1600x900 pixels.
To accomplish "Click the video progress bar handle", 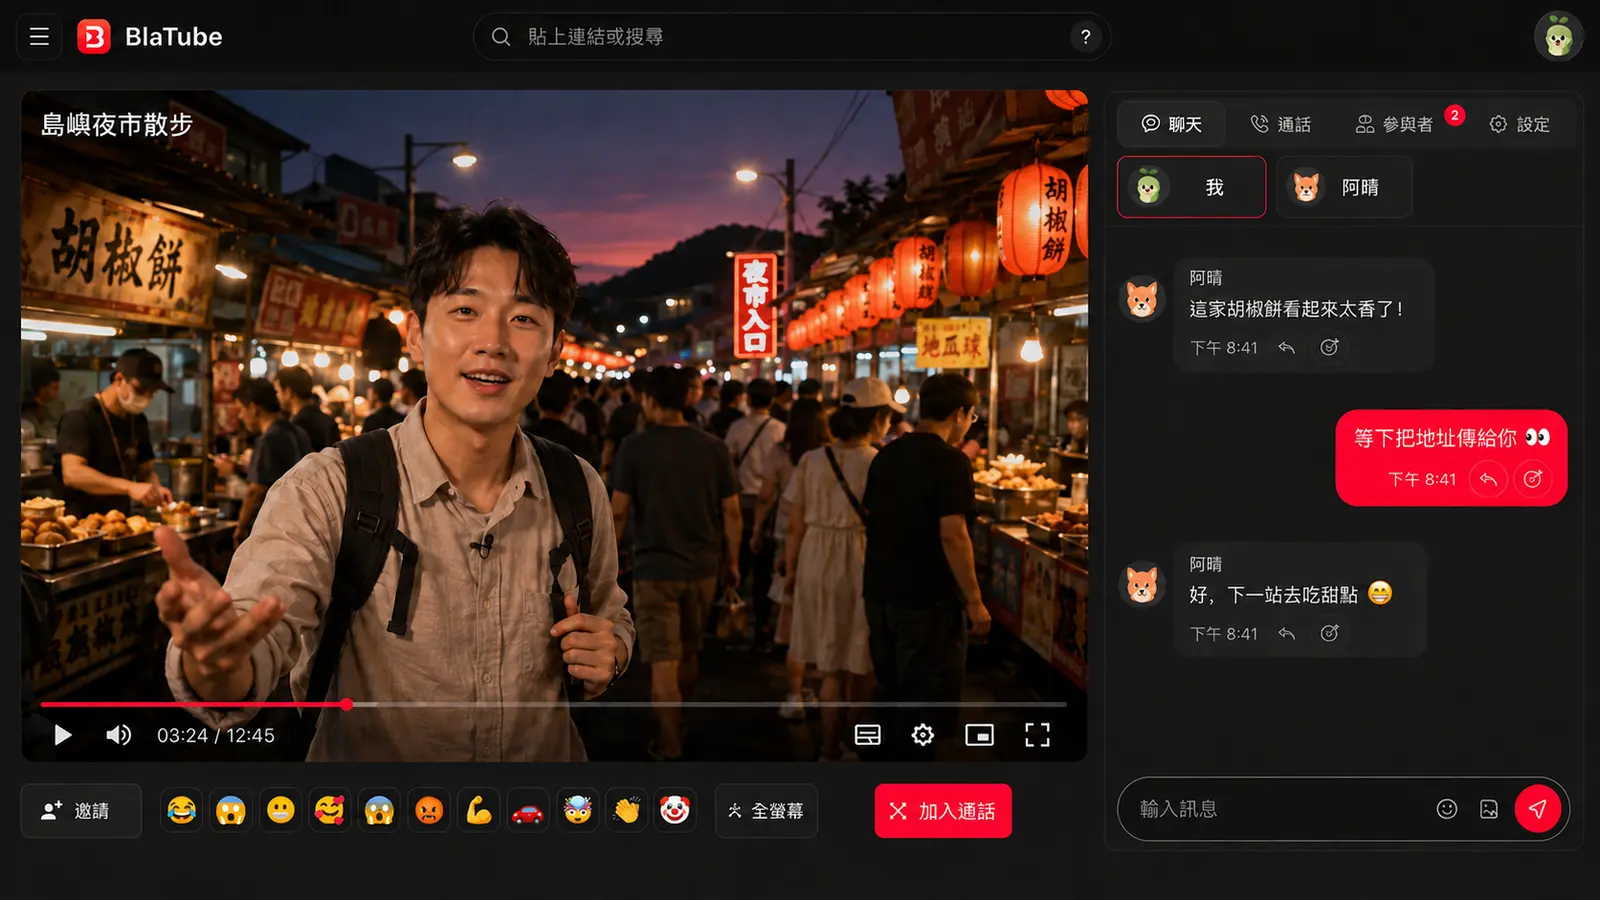I will [x=346, y=704].
